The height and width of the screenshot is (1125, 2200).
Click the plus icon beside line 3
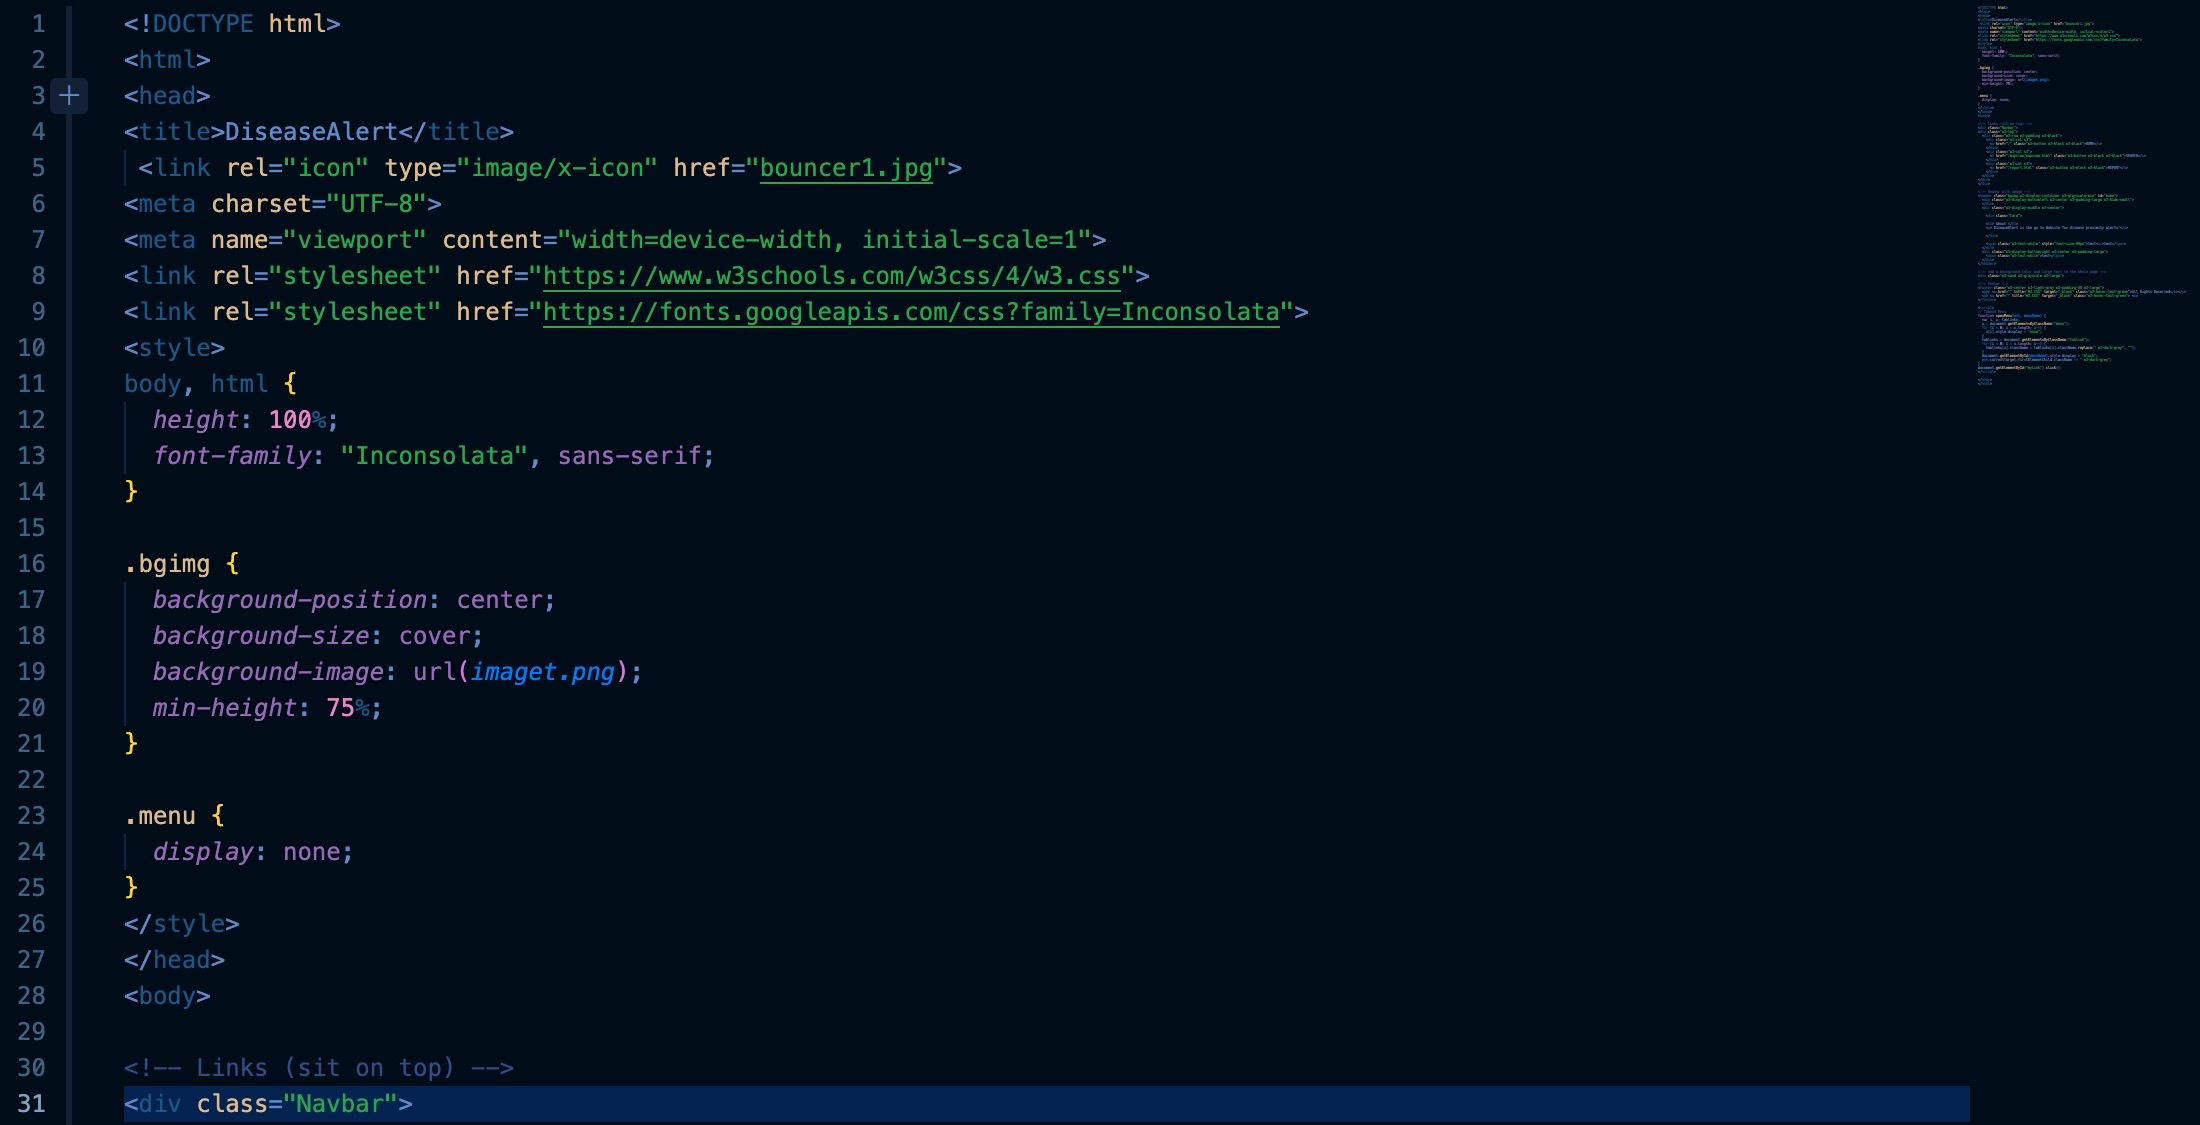pyautogui.click(x=69, y=96)
